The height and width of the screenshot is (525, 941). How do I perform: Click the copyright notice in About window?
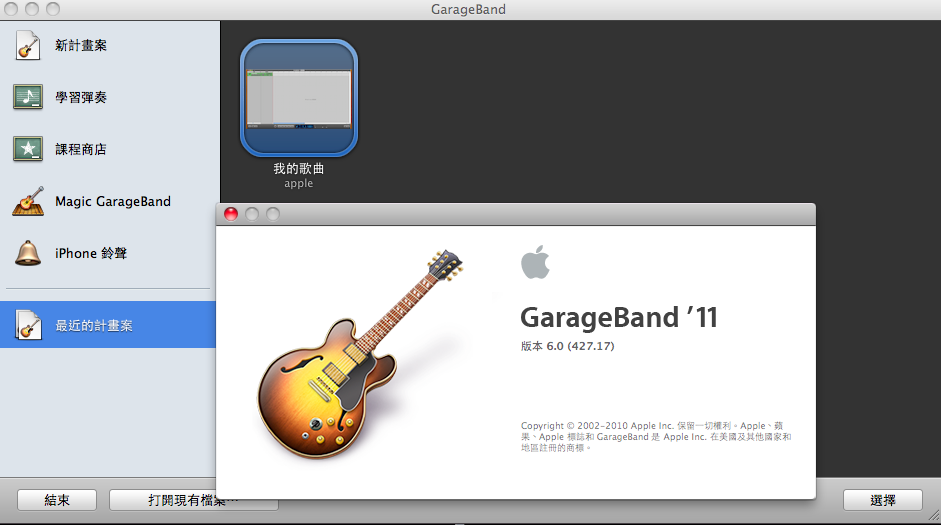click(656, 437)
